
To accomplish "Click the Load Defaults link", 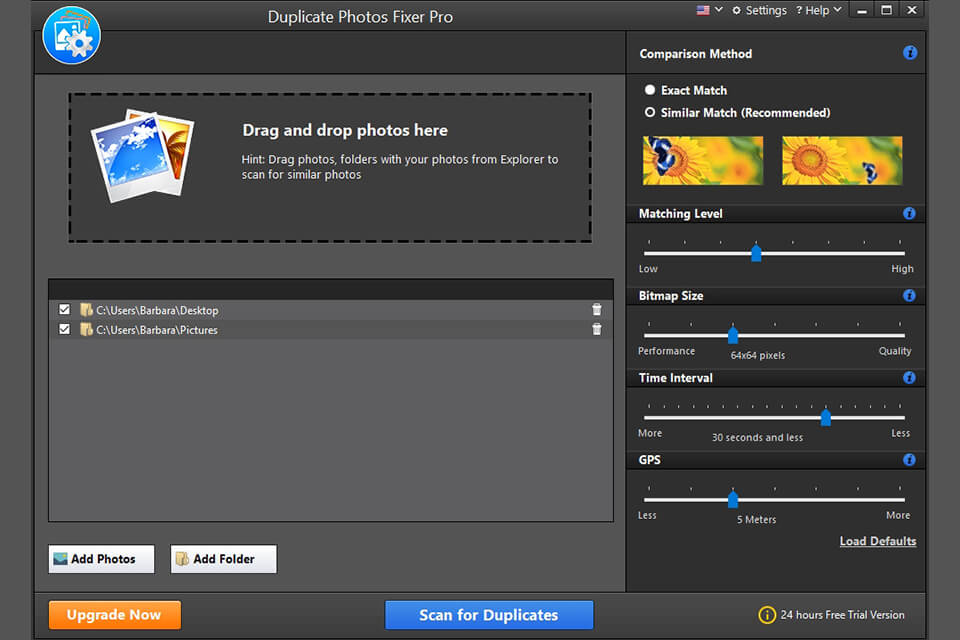I will pos(877,541).
